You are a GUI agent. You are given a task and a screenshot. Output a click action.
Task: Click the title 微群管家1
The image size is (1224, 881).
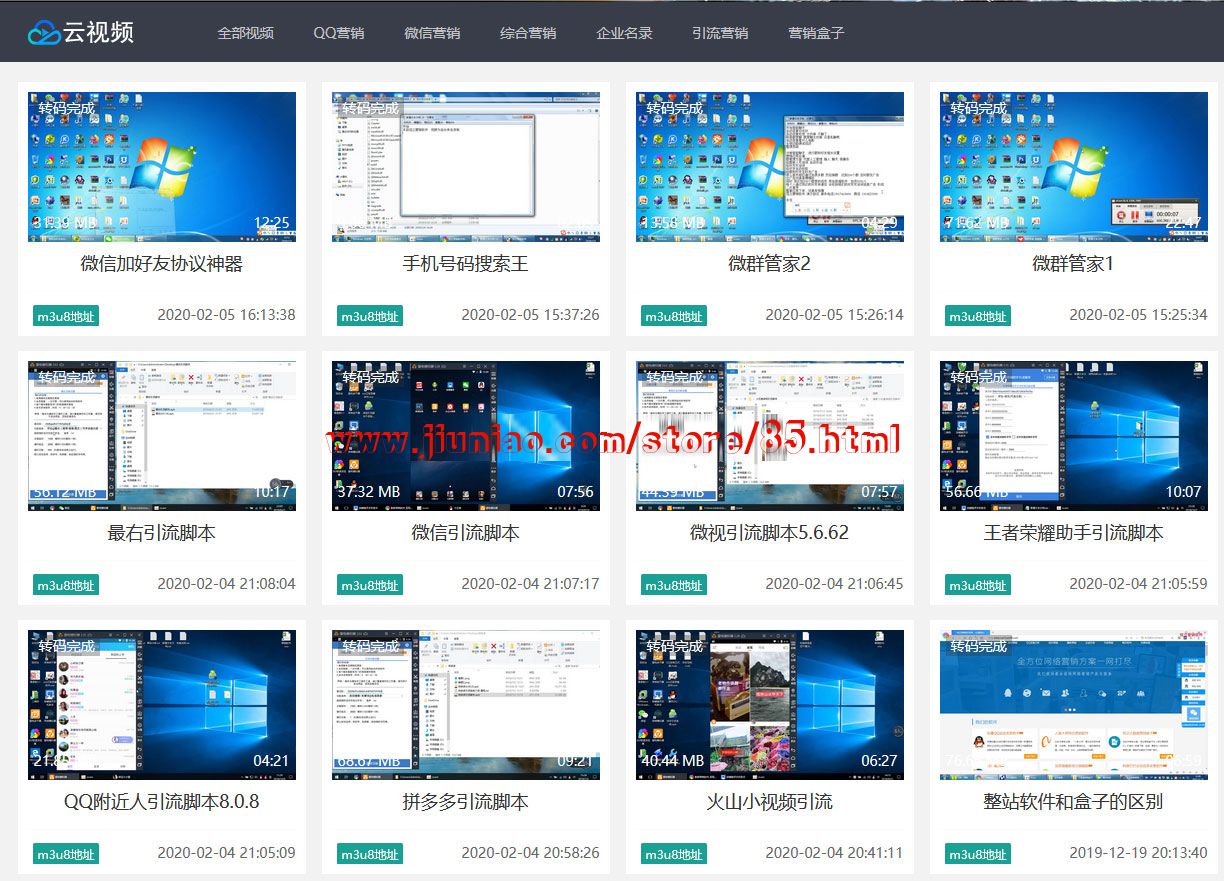point(1074,264)
